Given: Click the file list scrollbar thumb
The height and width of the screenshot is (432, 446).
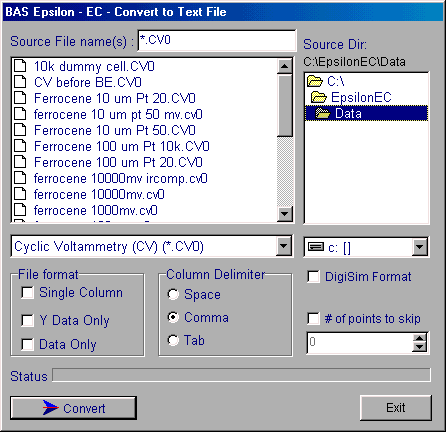Looking at the screenshot, I should coord(285,105).
